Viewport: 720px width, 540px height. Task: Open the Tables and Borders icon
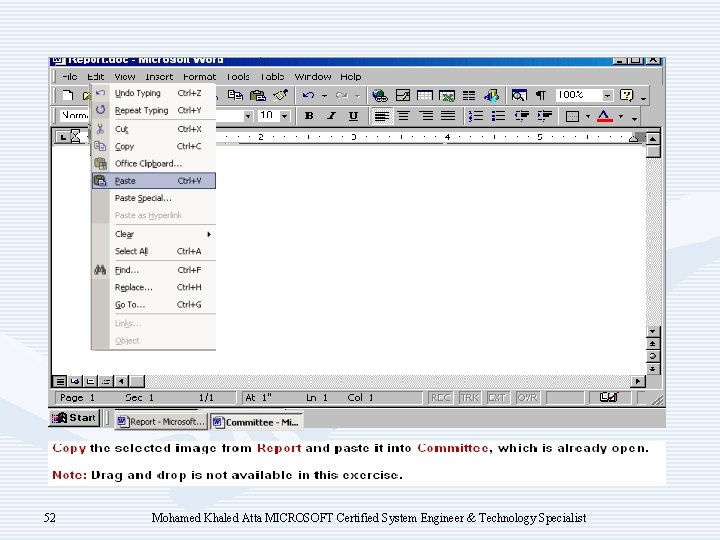403,96
